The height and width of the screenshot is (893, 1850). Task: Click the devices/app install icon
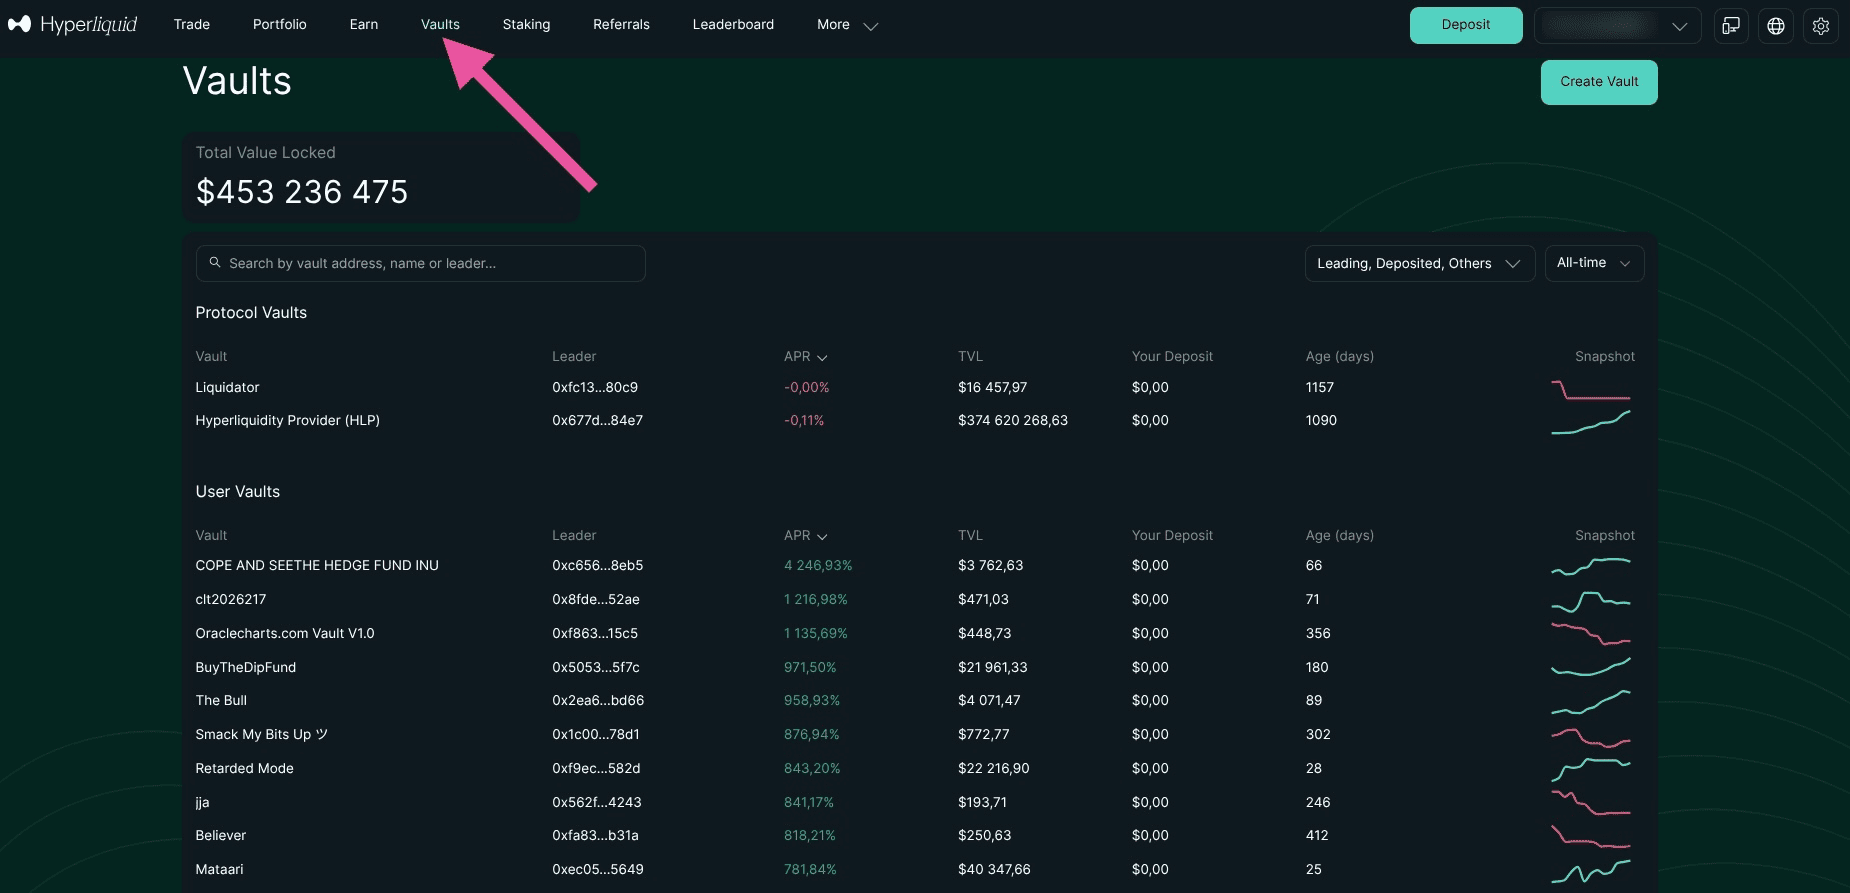tap(1731, 26)
